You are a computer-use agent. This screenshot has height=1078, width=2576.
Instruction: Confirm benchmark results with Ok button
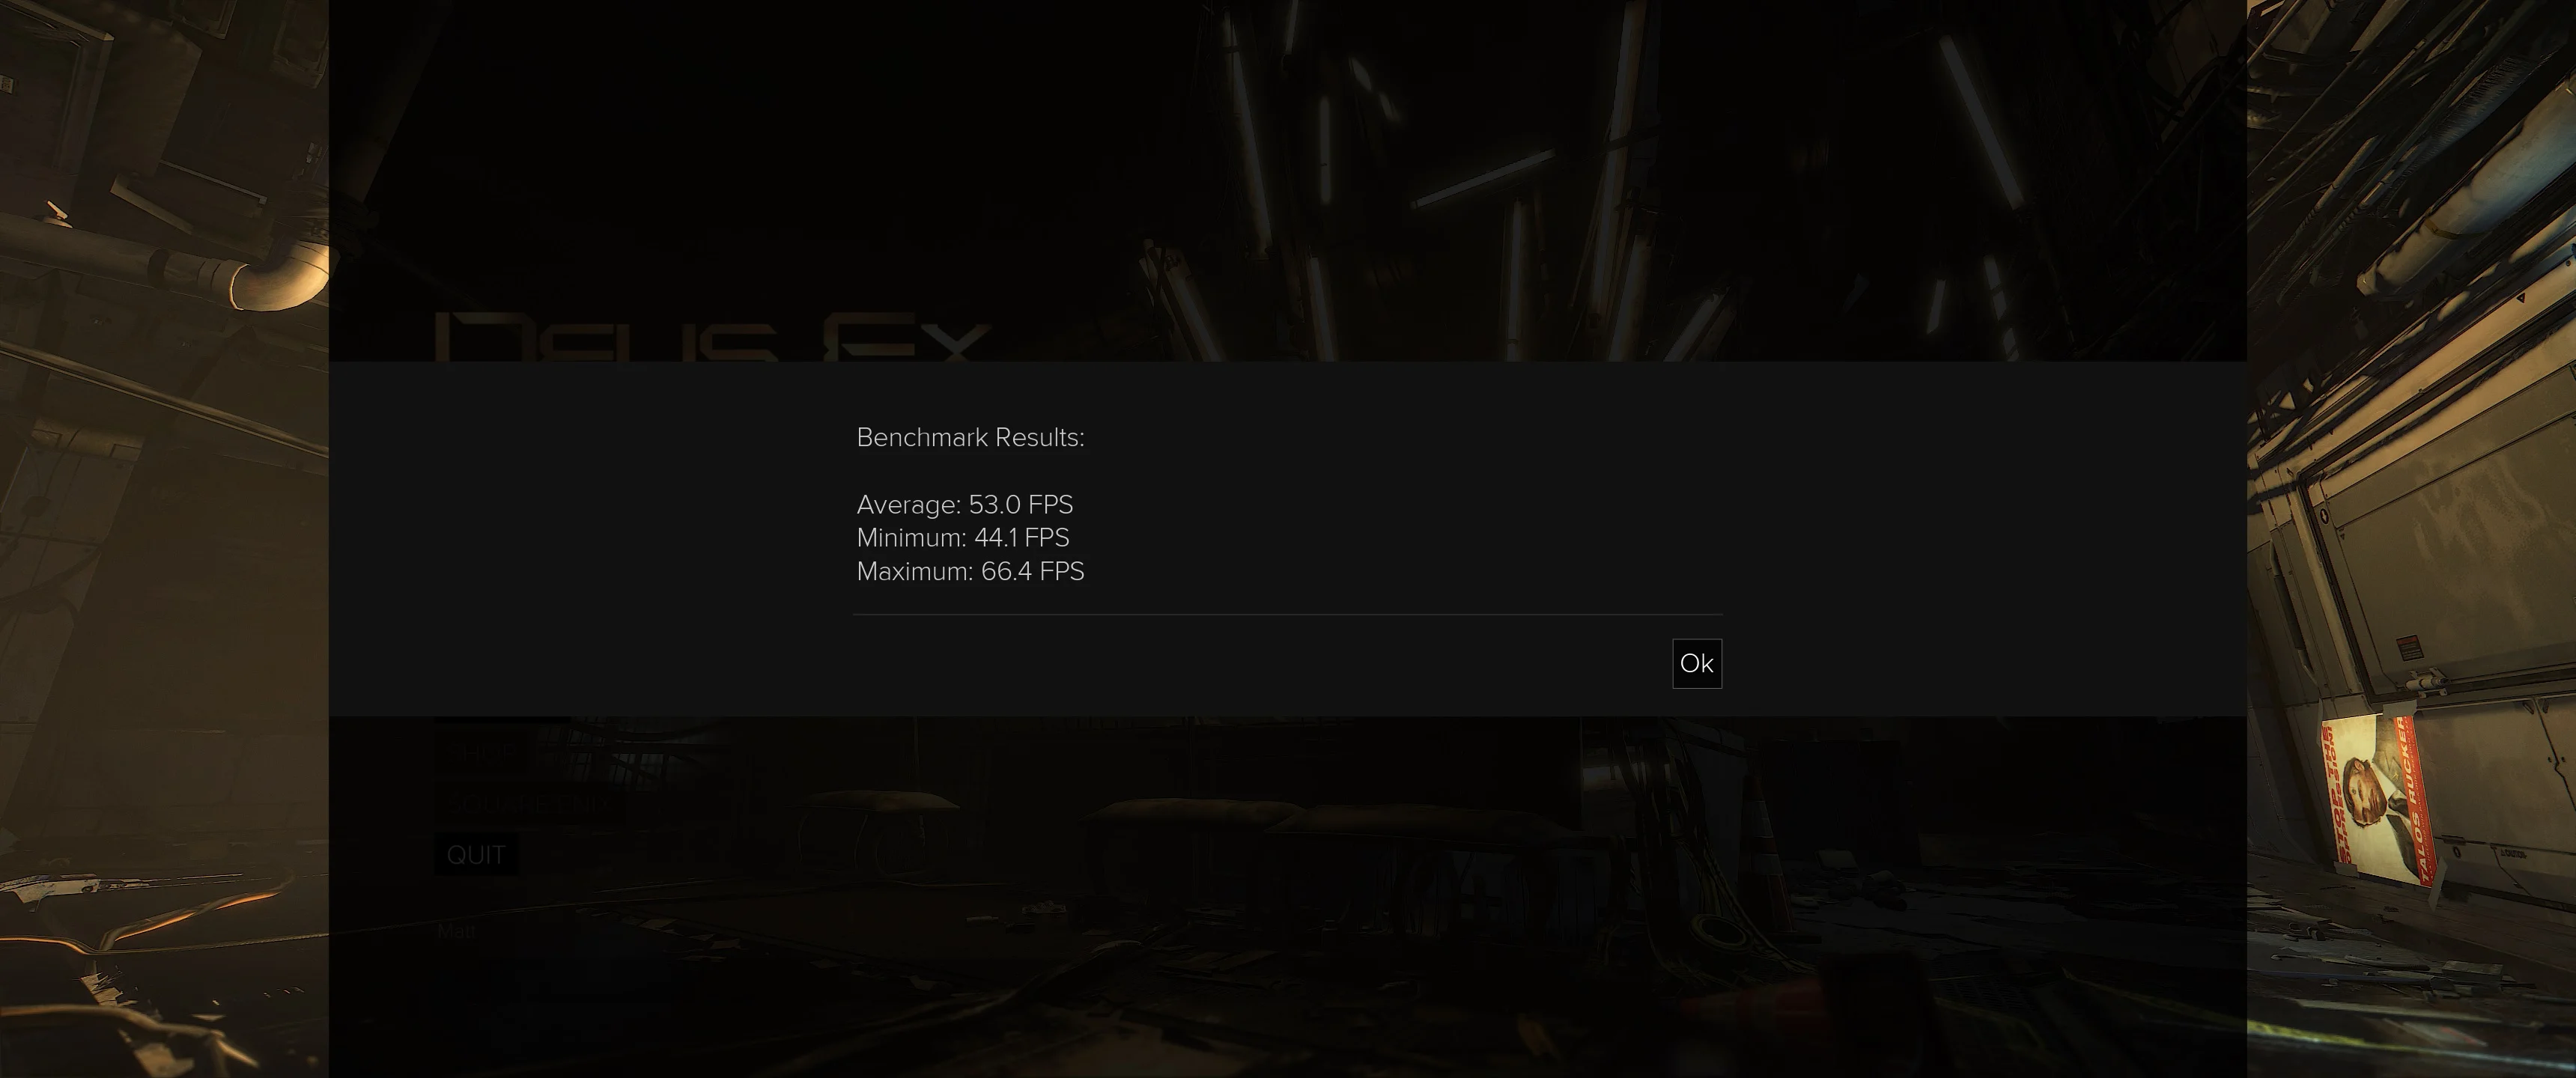1696,663
